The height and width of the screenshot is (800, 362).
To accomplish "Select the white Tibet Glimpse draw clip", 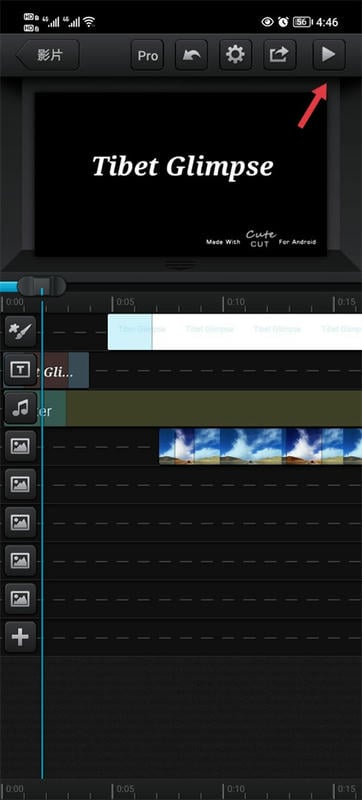I will tap(235, 332).
